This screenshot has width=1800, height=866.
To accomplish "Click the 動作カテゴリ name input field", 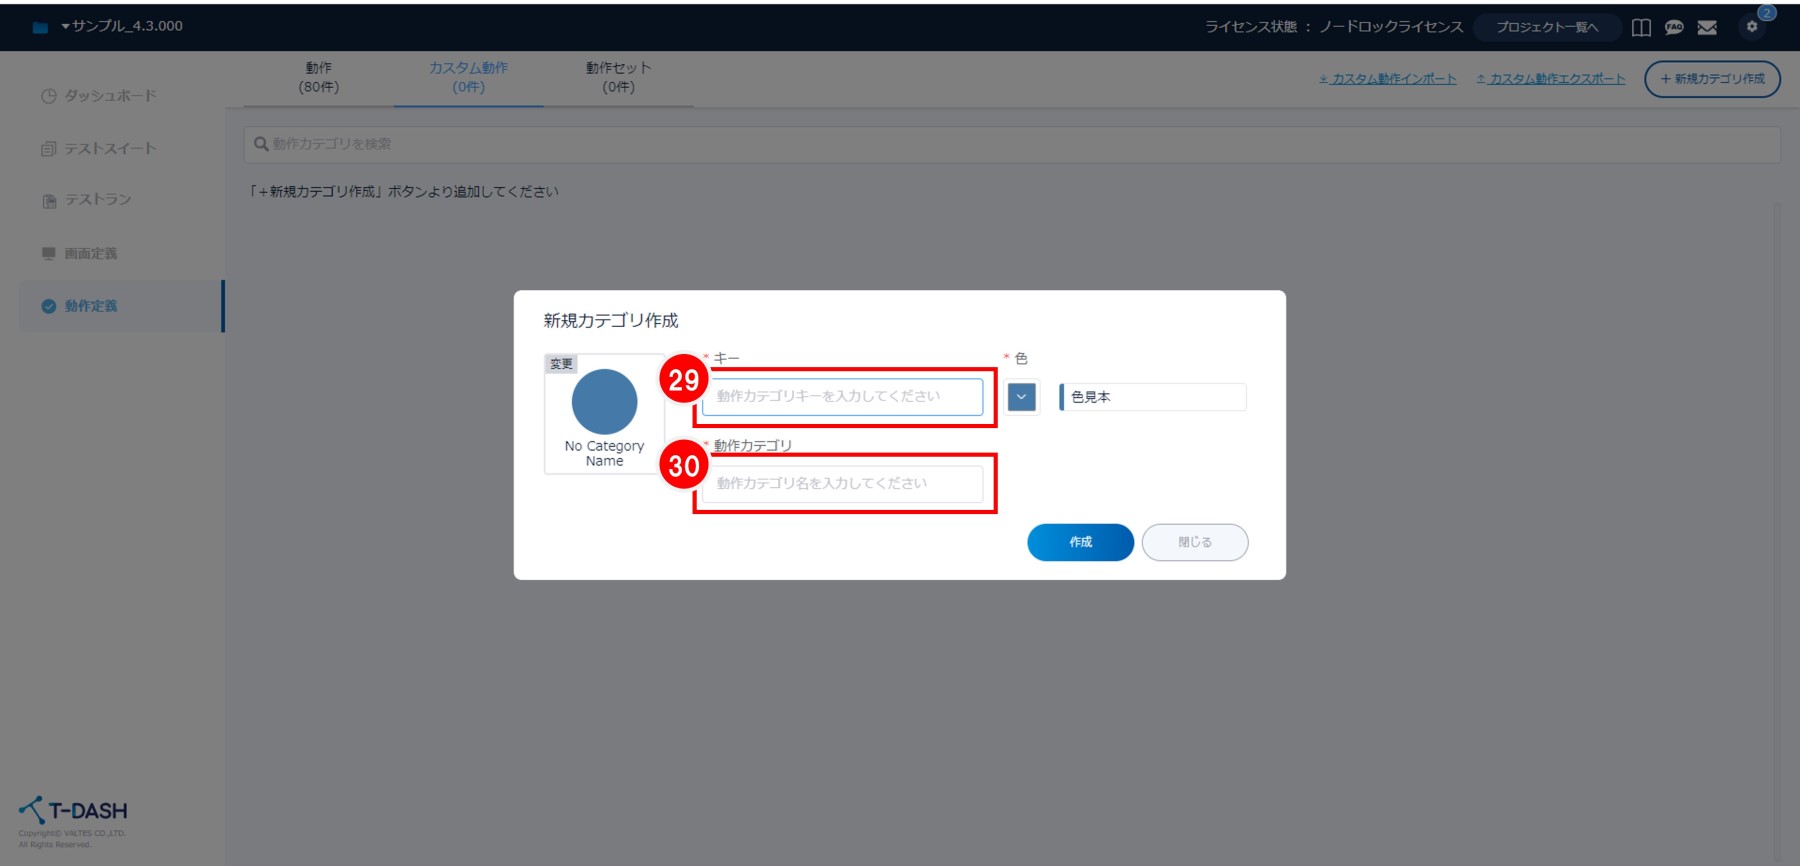I will coord(842,484).
